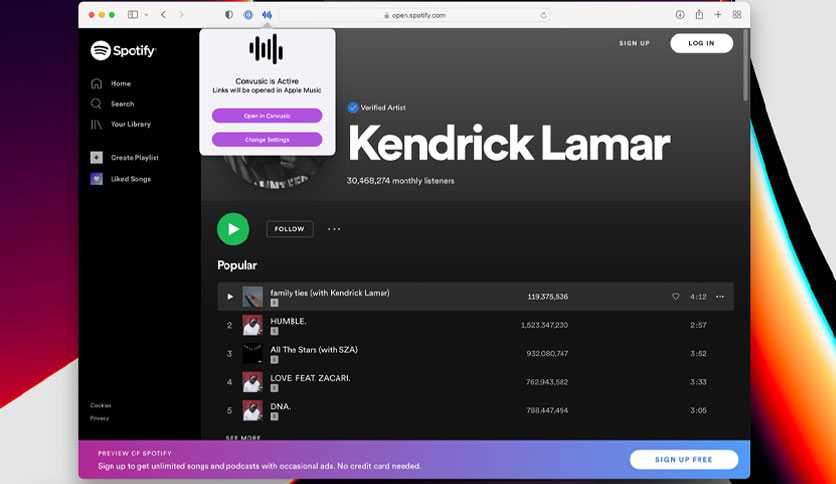Click the Convusic extension icon in the toolbar

[267, 15]
